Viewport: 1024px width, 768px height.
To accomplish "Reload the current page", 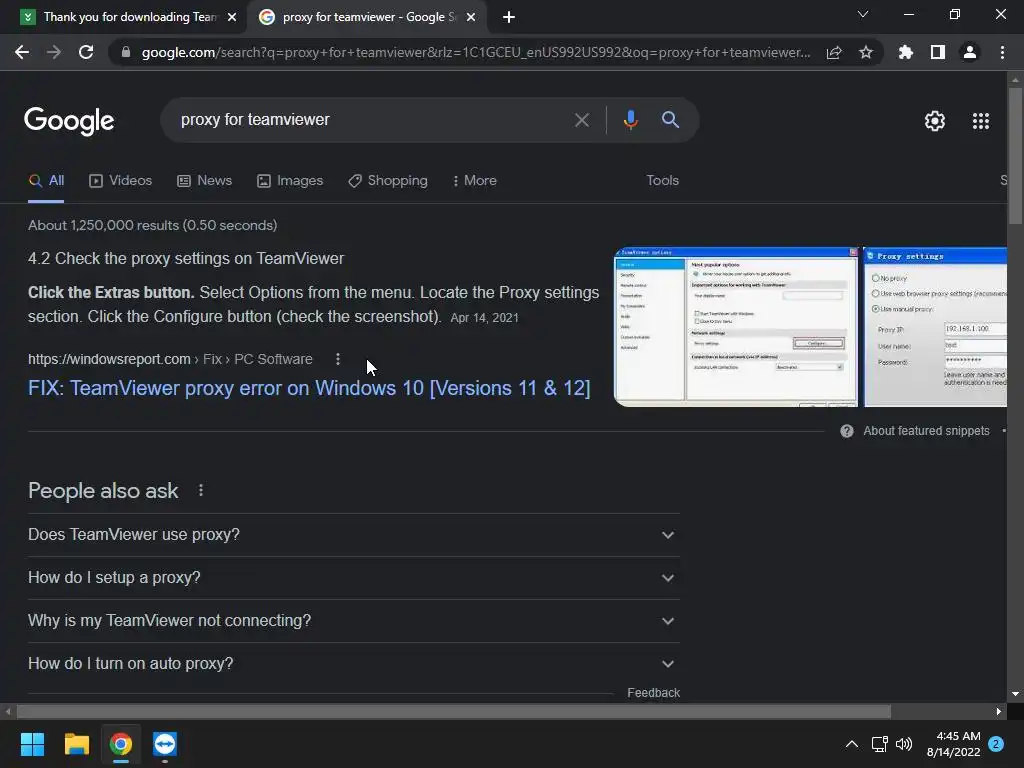I will 86,52.
